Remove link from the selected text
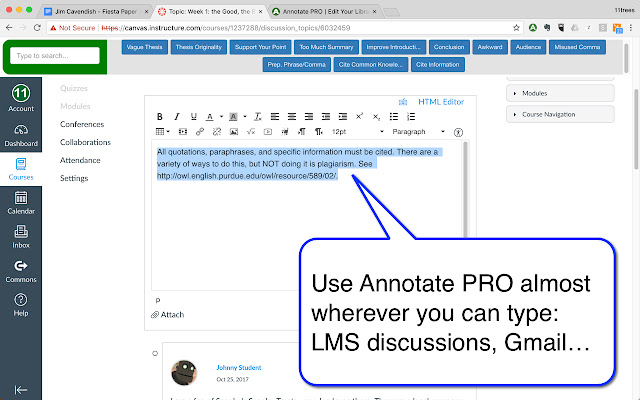 tap(217, 131)
